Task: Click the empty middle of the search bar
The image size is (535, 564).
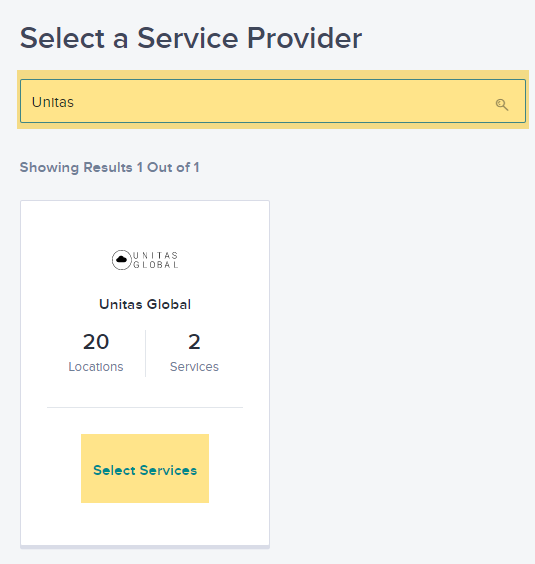Action: pyautogui.click(x=273, y=102)
